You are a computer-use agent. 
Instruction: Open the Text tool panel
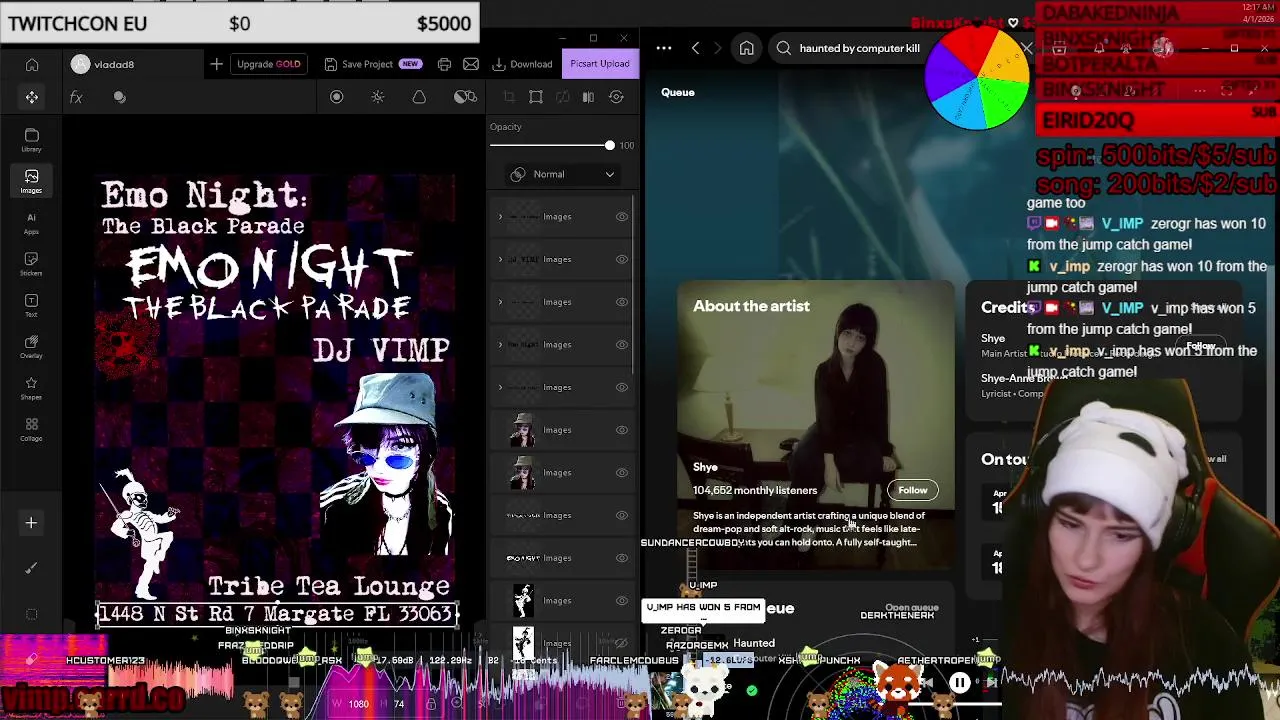point(32,305)
